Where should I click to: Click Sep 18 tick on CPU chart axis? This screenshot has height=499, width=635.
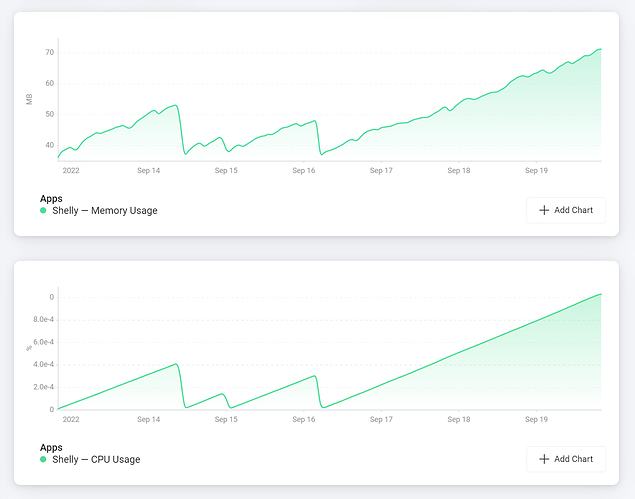[459, 419]
